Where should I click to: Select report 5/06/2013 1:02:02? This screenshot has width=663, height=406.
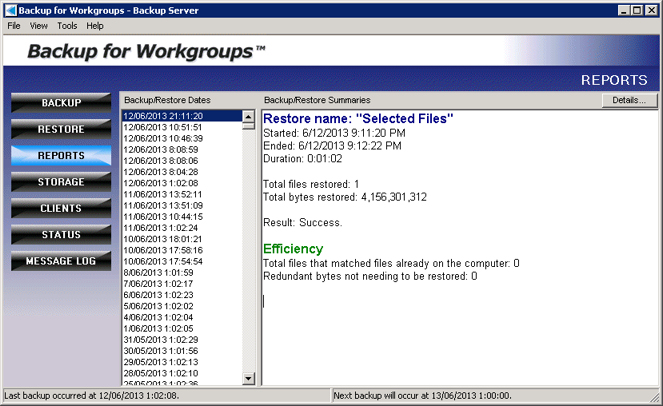(182, 306)
